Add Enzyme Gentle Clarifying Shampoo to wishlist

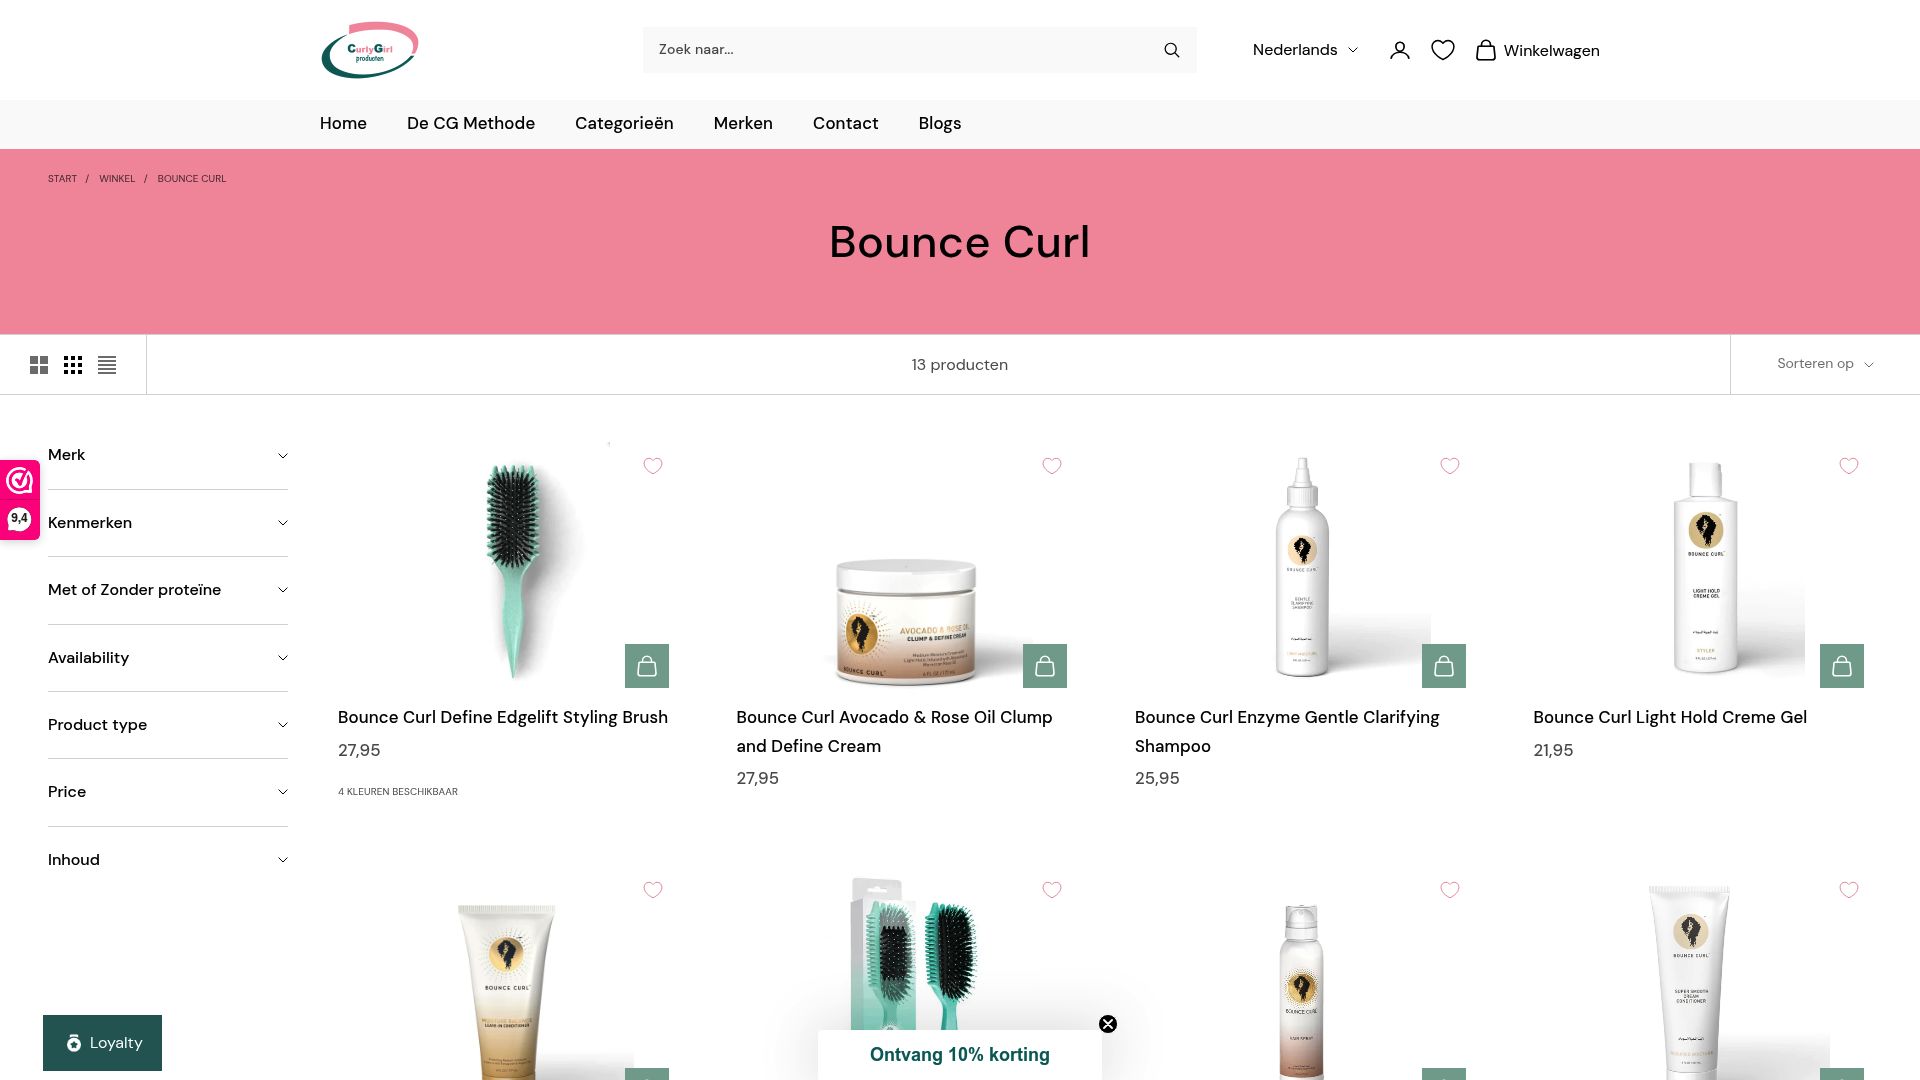point(1450,466)
